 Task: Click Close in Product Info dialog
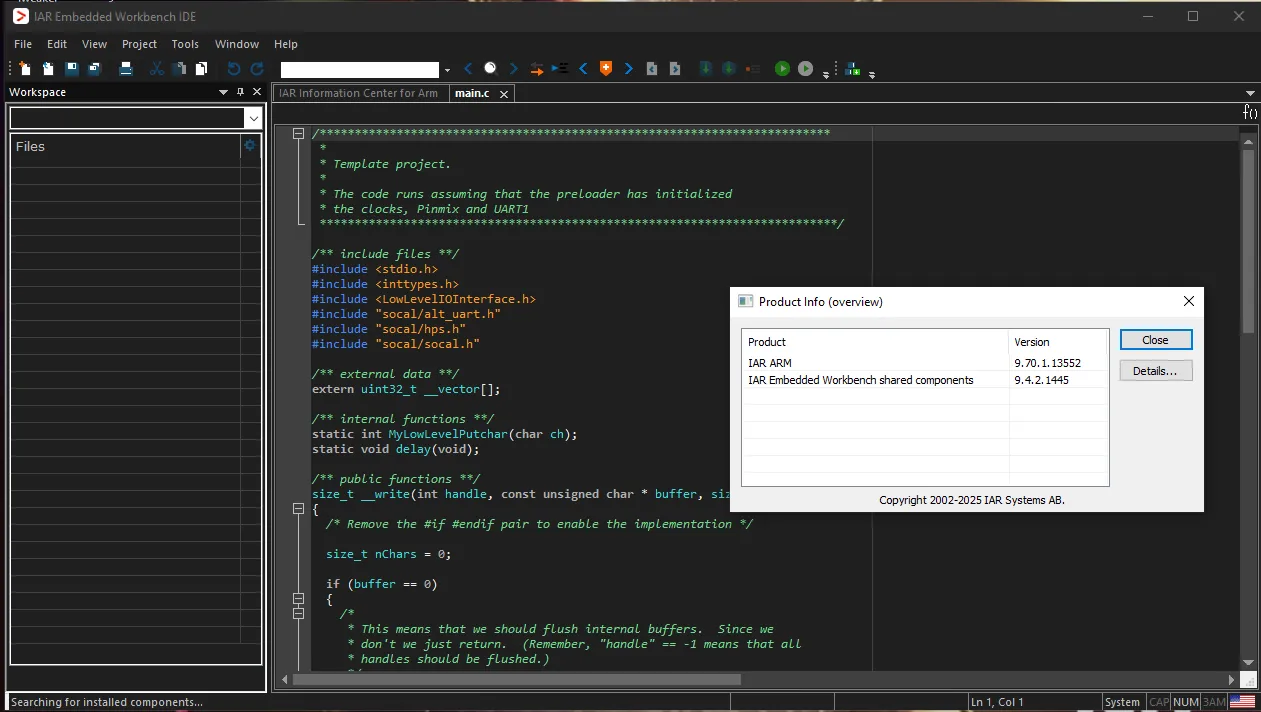click(x=1156, y=340)
